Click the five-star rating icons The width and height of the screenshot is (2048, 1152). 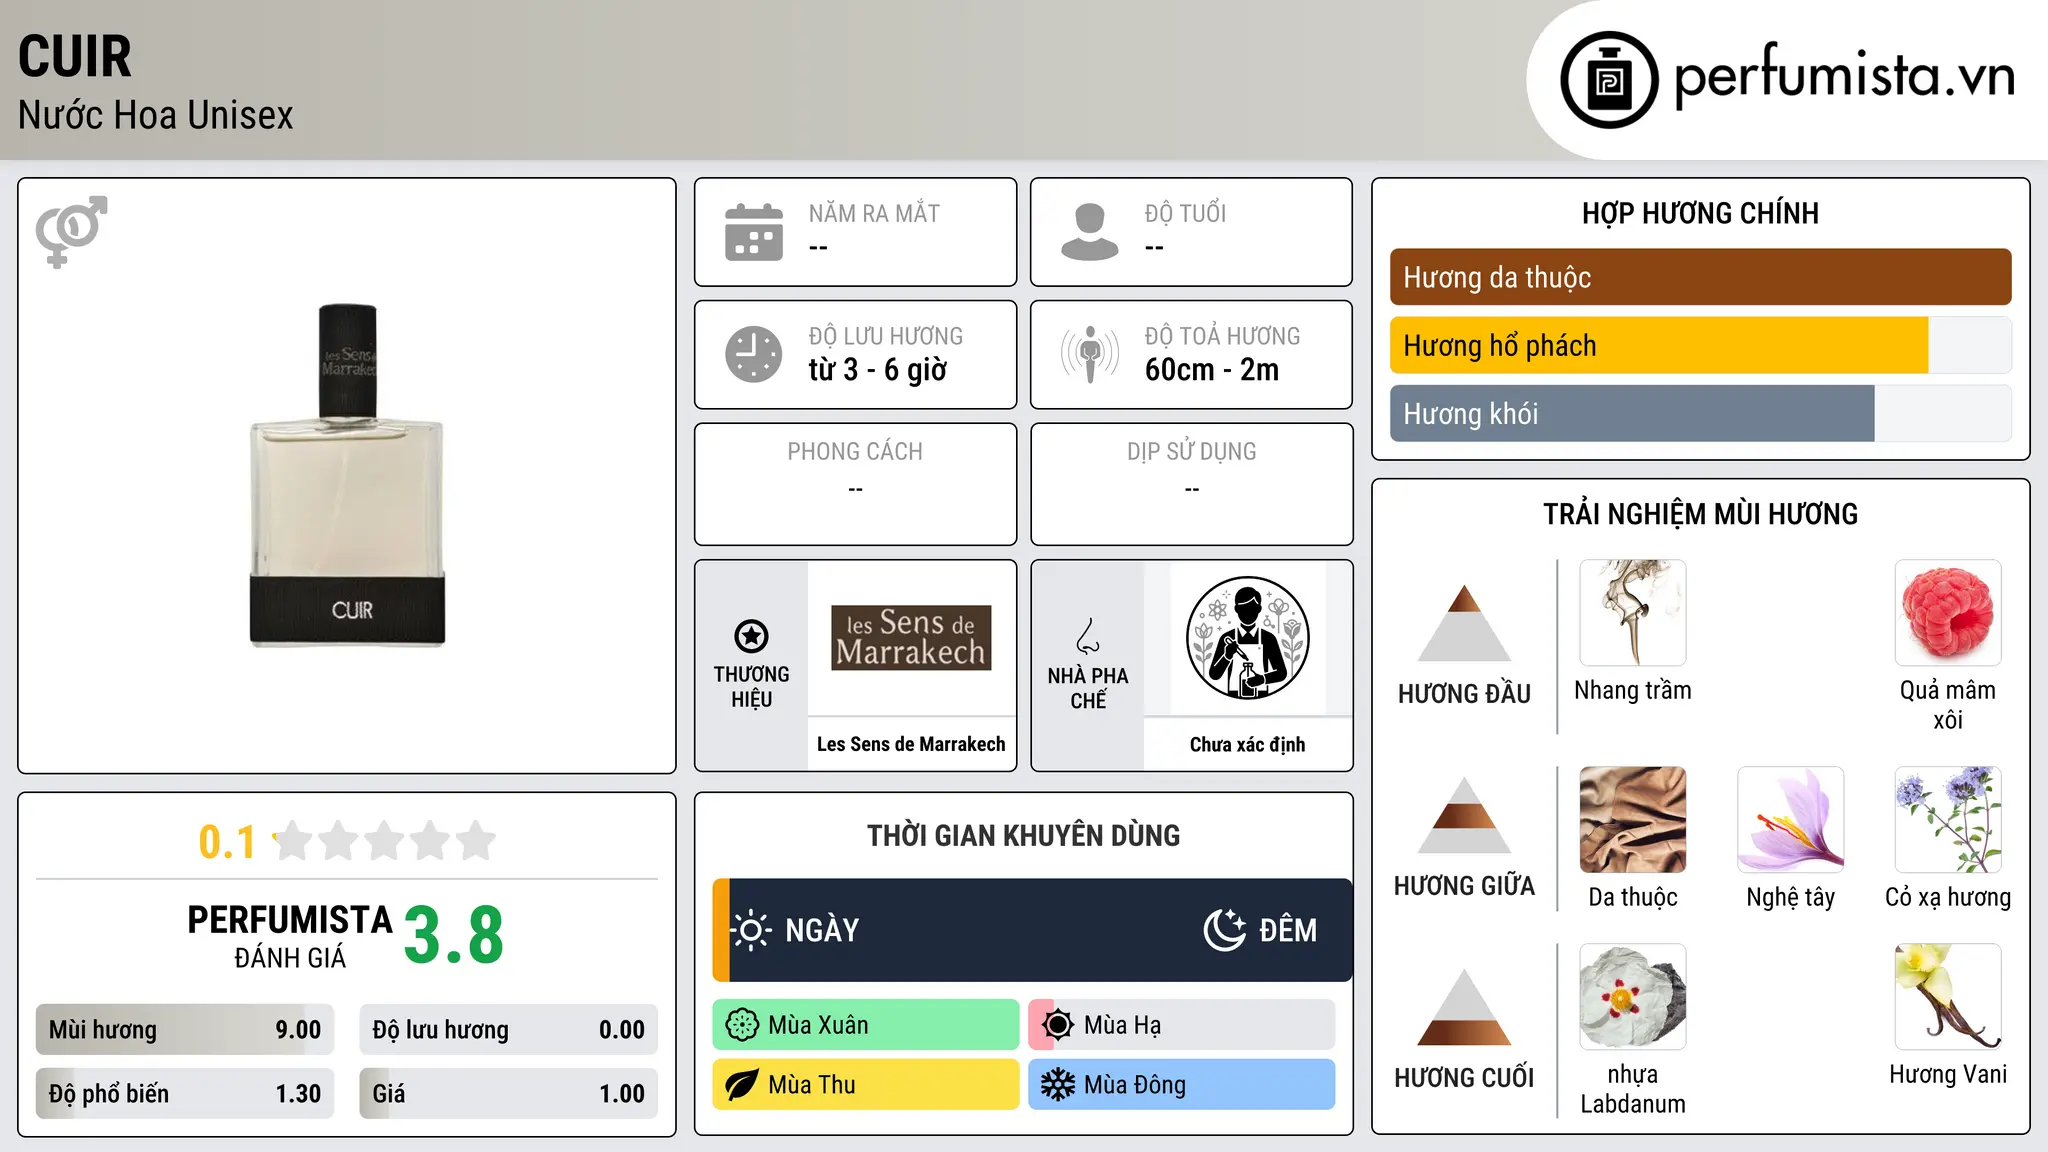[385, 841]
